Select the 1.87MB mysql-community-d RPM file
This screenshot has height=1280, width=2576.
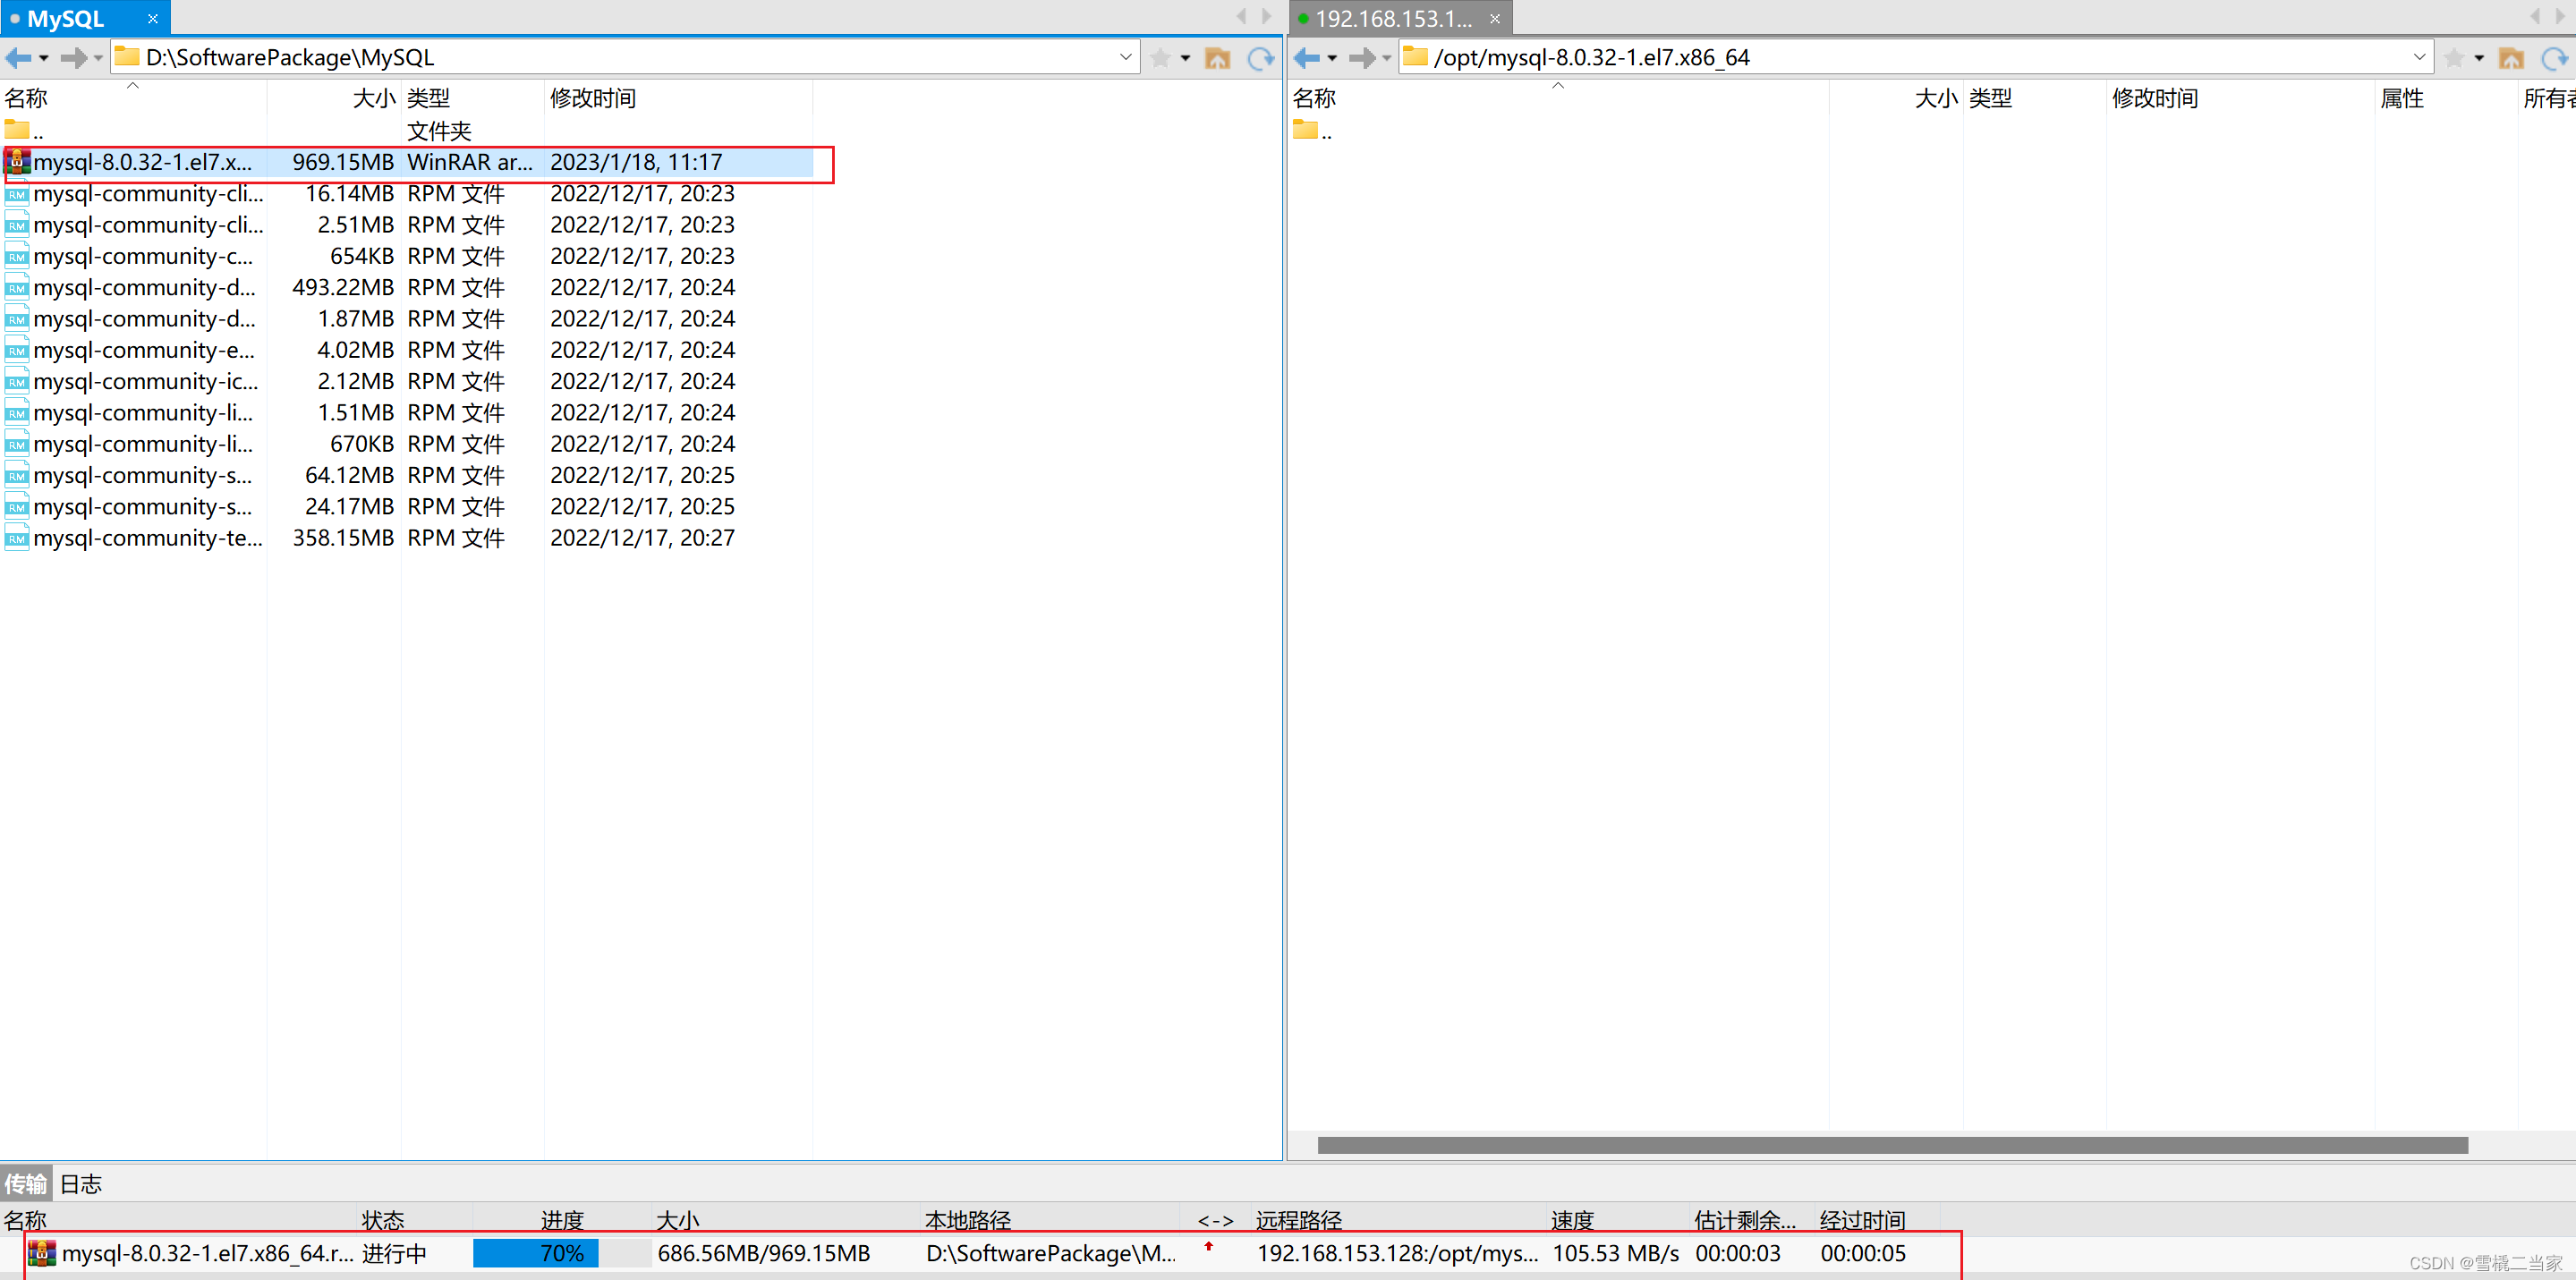click(x=407, y=318)
